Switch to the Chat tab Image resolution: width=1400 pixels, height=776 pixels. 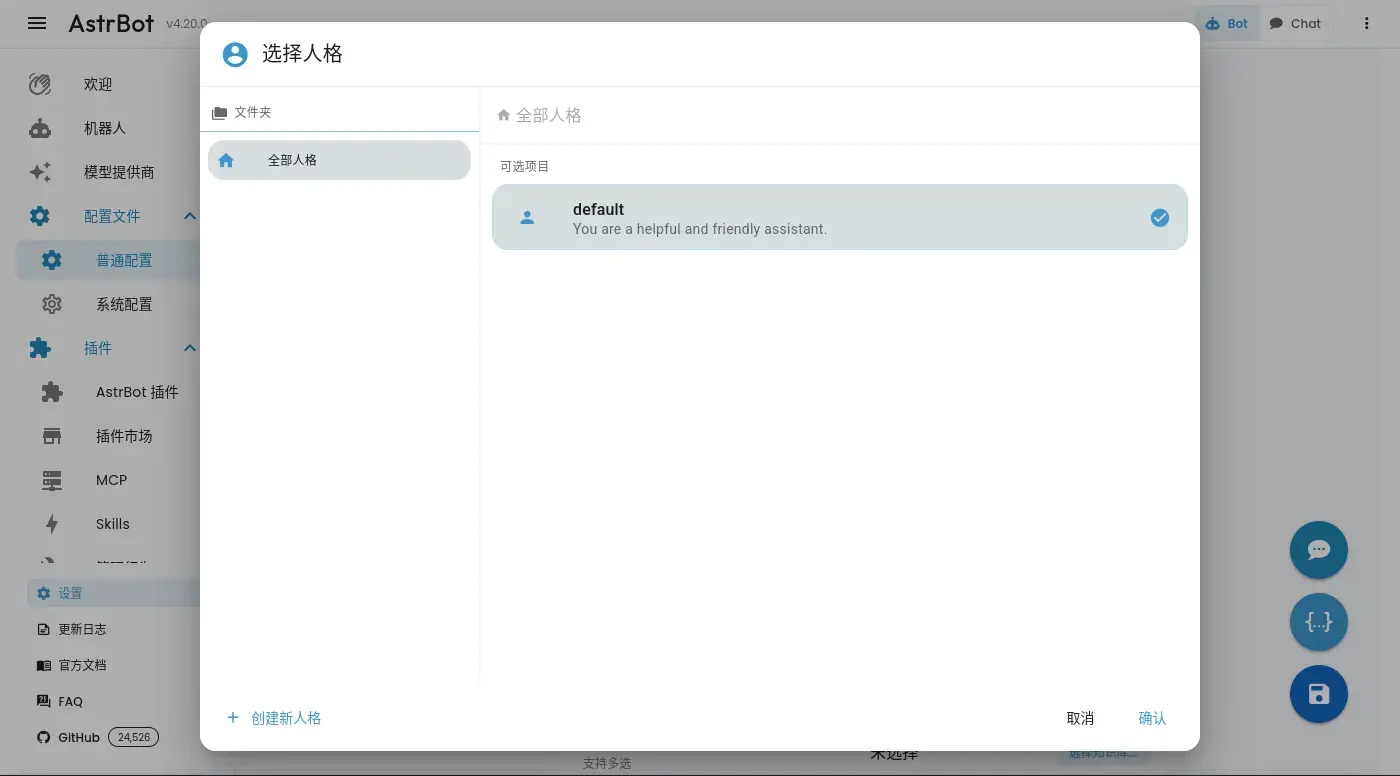tap(1295, 24)
